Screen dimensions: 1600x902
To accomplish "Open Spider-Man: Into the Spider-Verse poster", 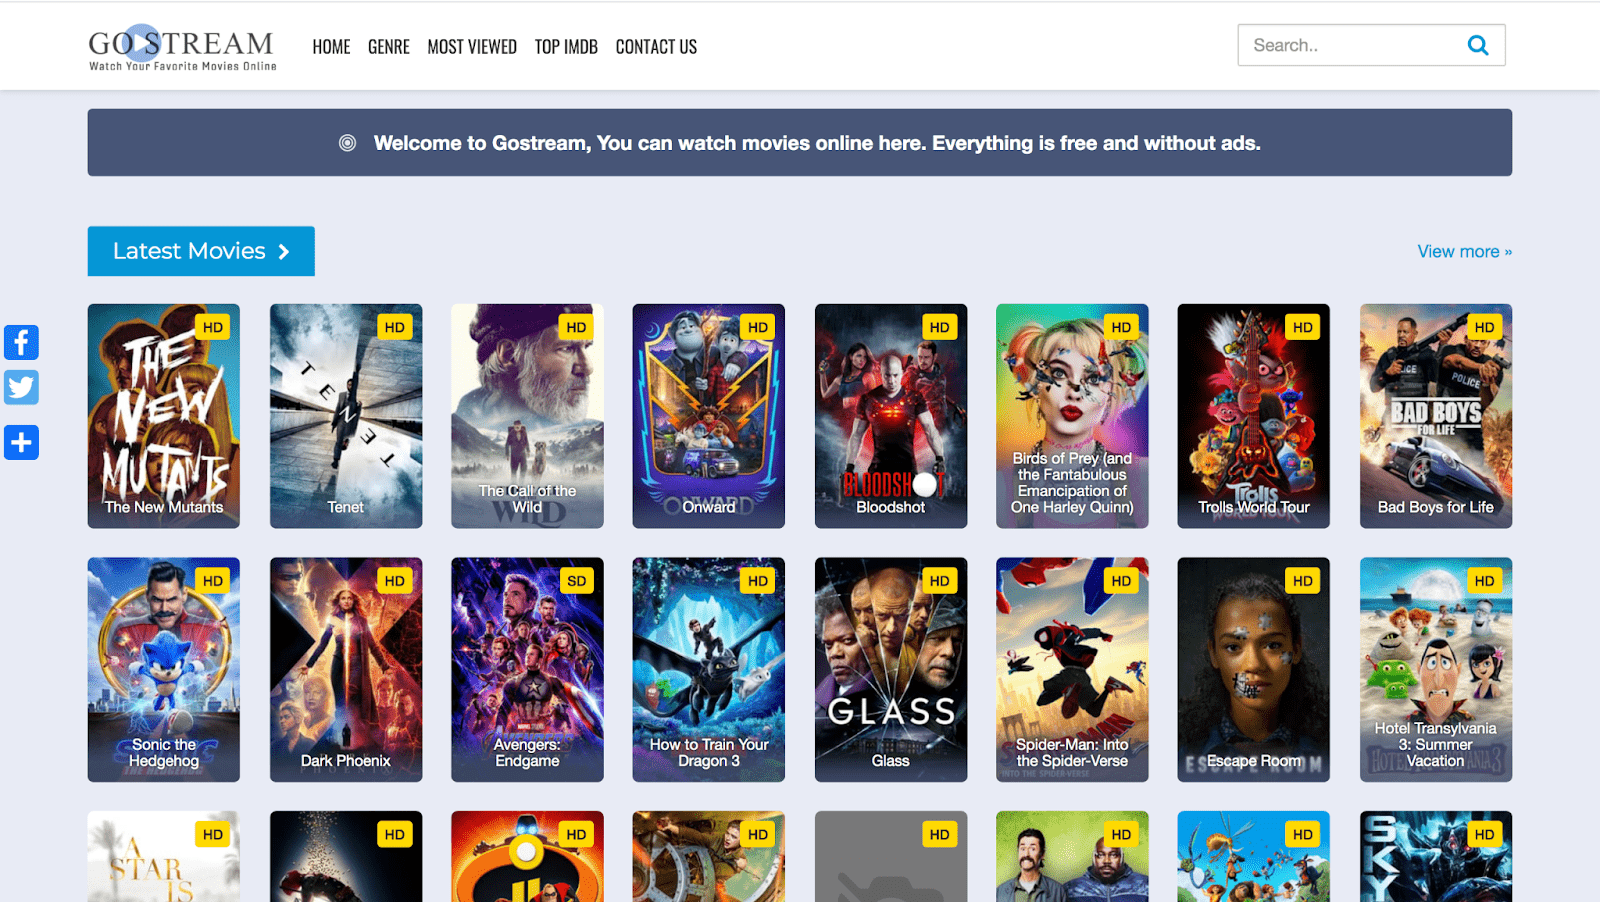I will click(x=1072, y=670).
